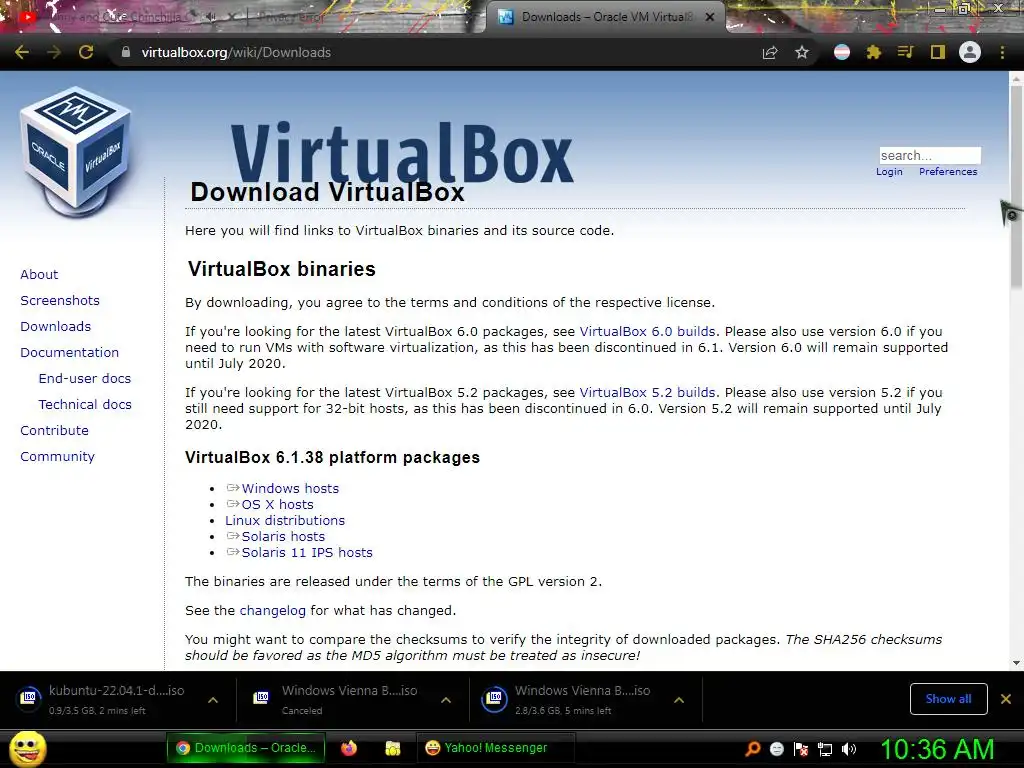Share this page using the share icon

770,52
